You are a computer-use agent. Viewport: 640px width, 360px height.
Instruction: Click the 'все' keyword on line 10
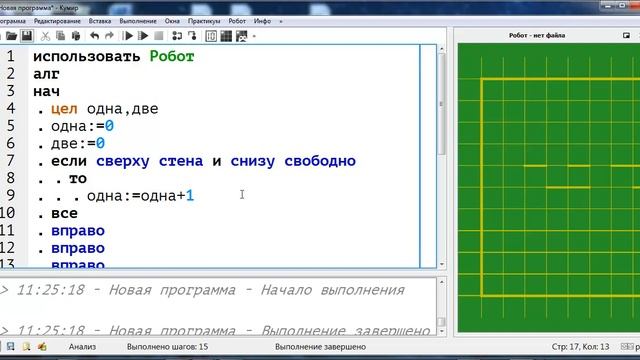(x=64, y=213)
